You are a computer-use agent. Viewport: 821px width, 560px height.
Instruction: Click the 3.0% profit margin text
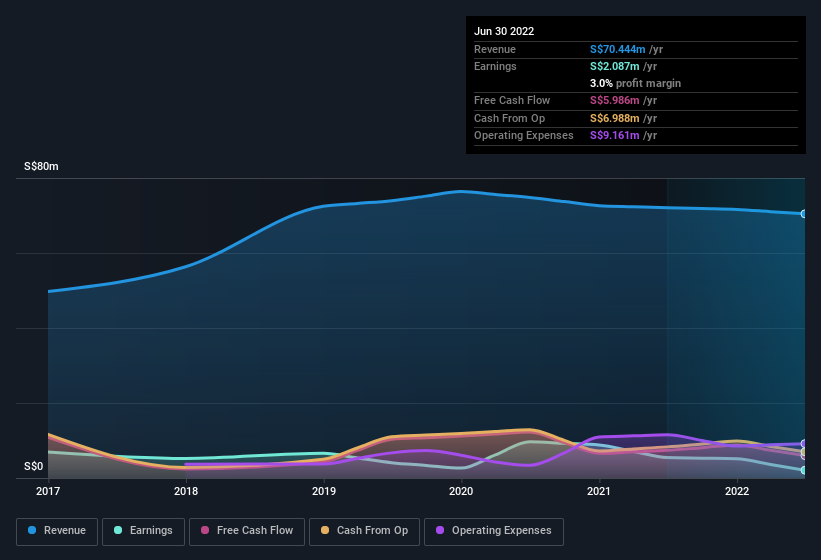(x=635, y=83)
